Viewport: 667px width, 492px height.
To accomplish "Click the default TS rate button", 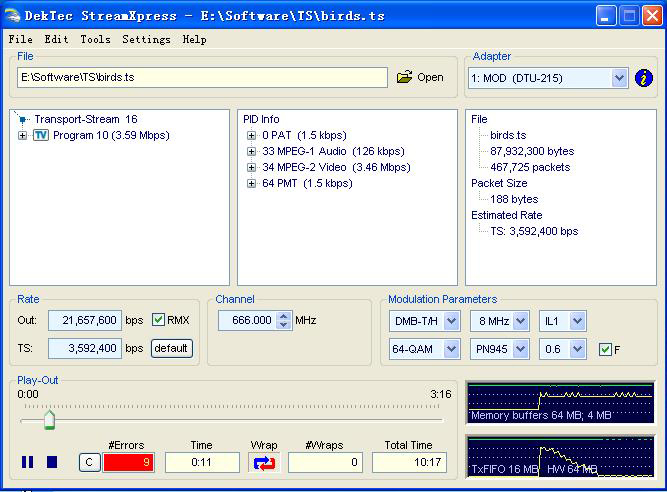I will (x=172, y=349).
